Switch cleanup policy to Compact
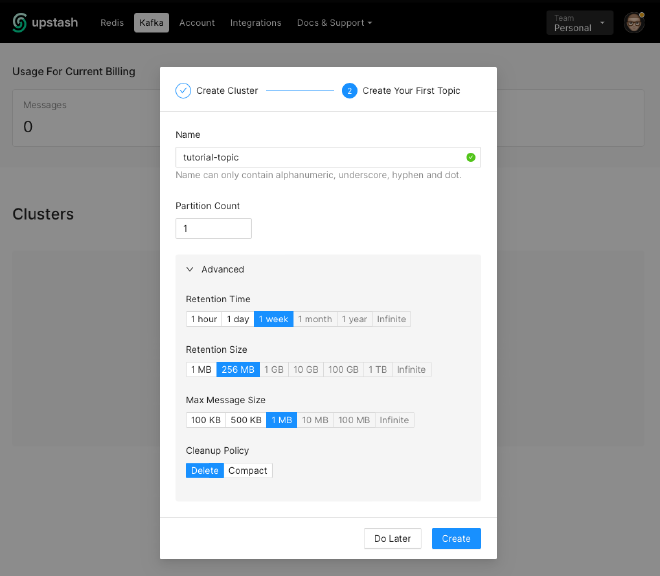 [248, 470]
